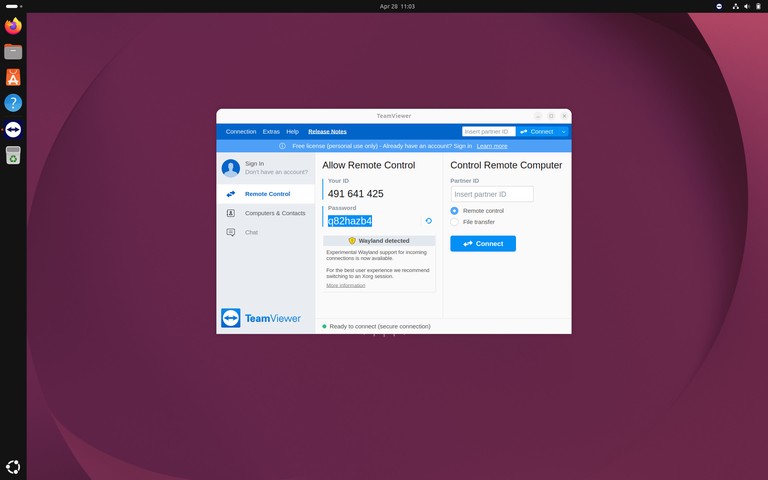Select the Remote control radio button
Viewport: 768px width, 480px height.
click(454, 211)
